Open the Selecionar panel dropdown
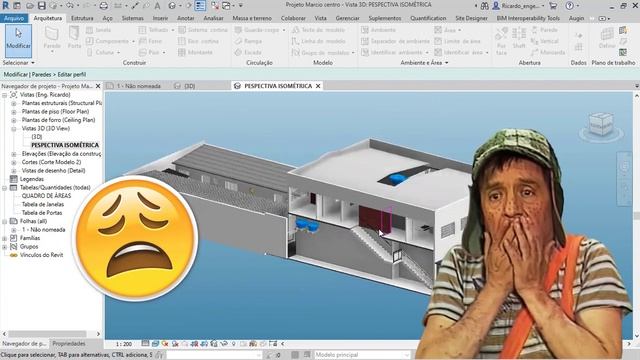This screenshot has height=360, width=640. 18,63
